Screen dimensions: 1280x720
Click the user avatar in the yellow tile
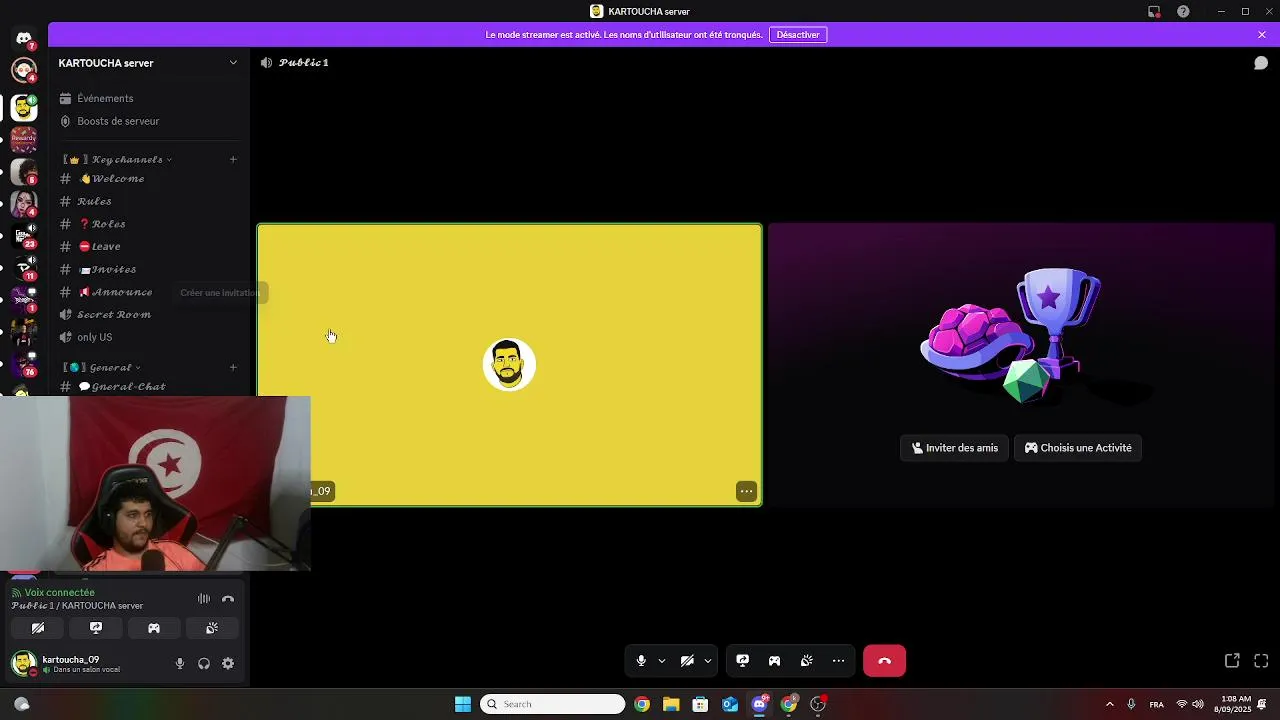[x=509, y=365]
